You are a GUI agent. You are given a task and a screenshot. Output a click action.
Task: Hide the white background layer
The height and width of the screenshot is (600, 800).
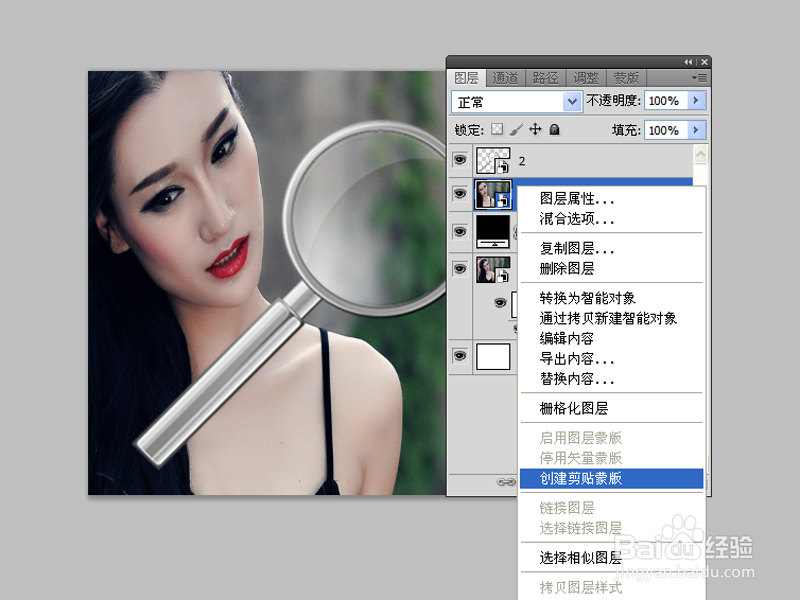pyautogui.click(x=460, y=356)
